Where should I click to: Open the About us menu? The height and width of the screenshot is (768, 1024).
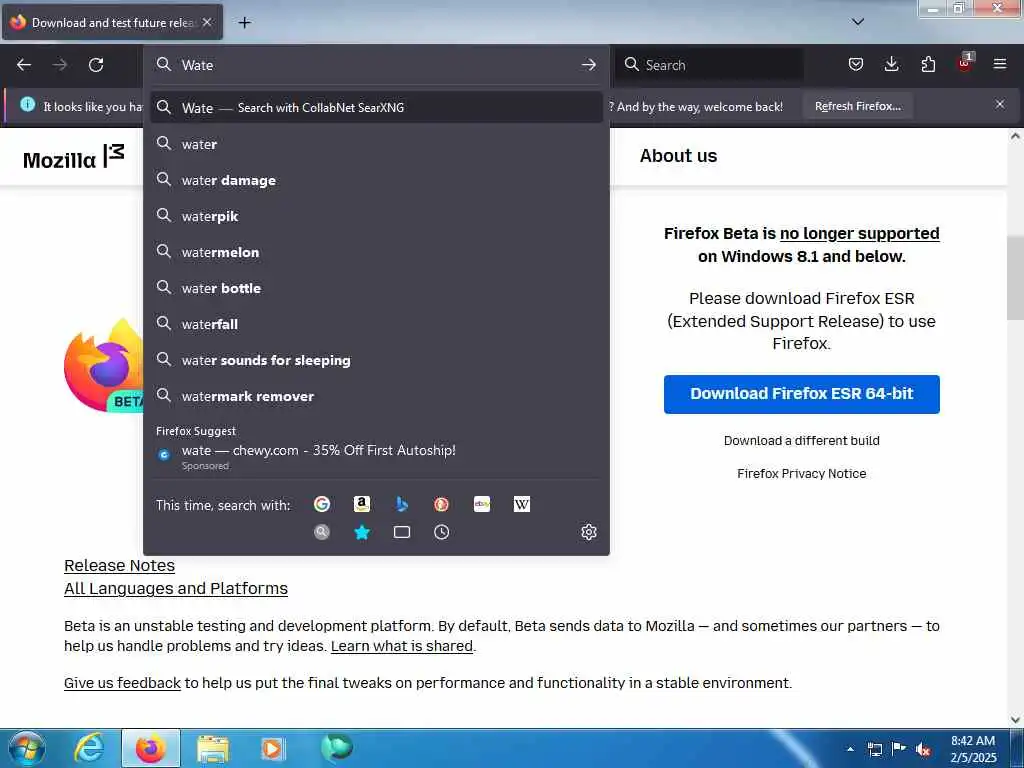pyautogui.click(x=678, y=155)
